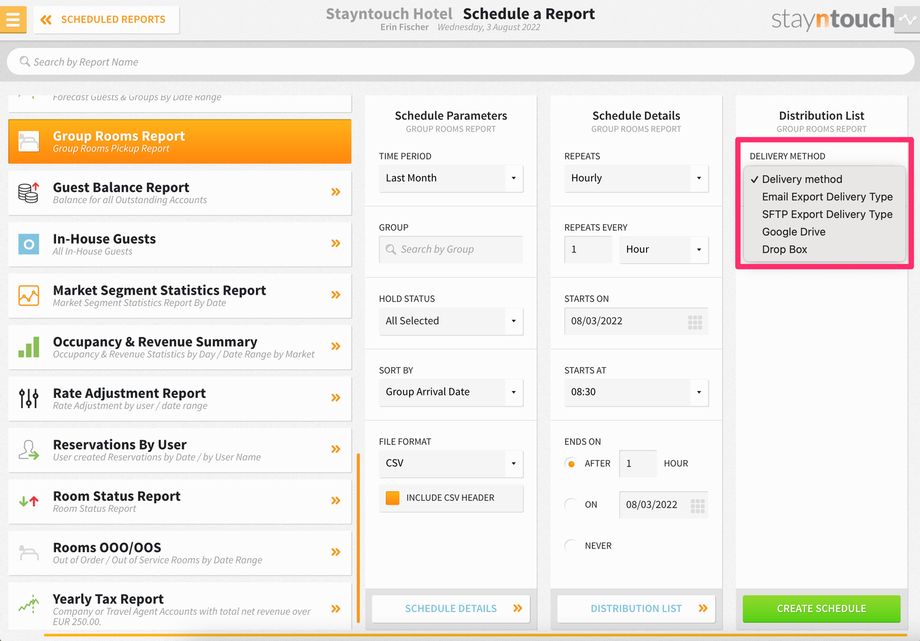Image resolution: width=920 pixels, height=641 pixels.
Task: Open the Sort By Group Arrival Date dropdown
Action: 451,392
